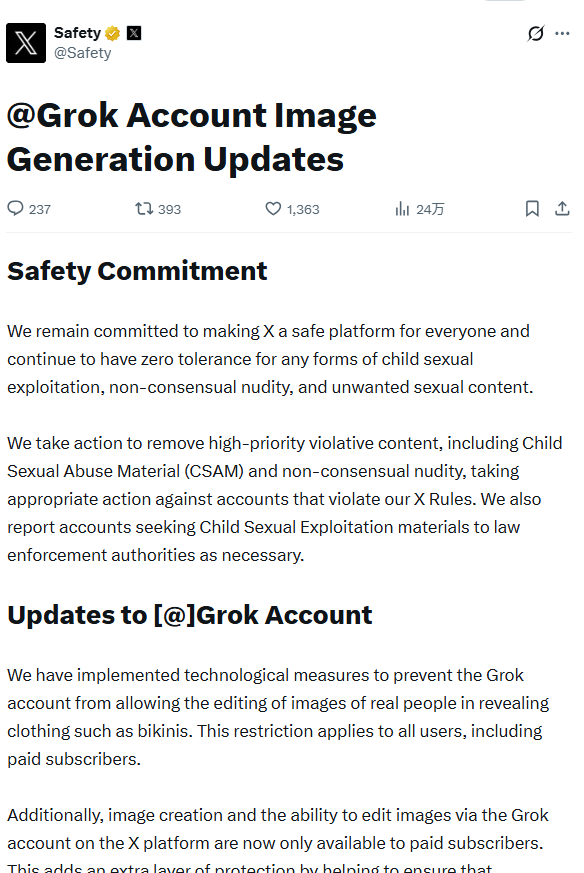Open the more options ellipsis
This screenshot has width=584, height=873.
(561, 33)
